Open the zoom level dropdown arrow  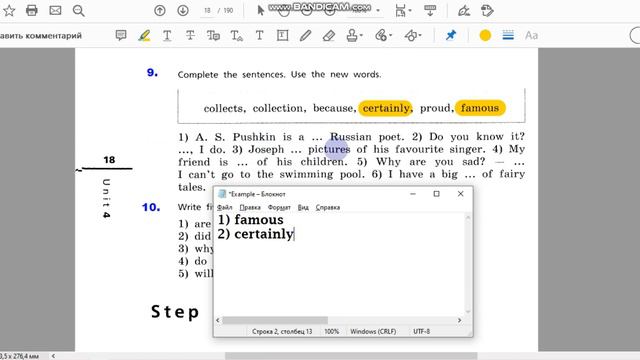(378, 11)
